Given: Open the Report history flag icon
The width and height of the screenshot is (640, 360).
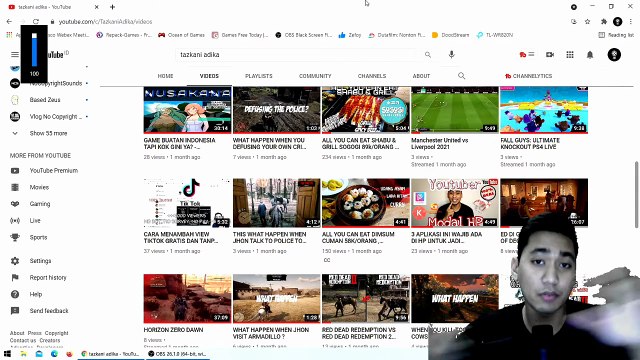Looking at the screenshot, I should point(15,278).
